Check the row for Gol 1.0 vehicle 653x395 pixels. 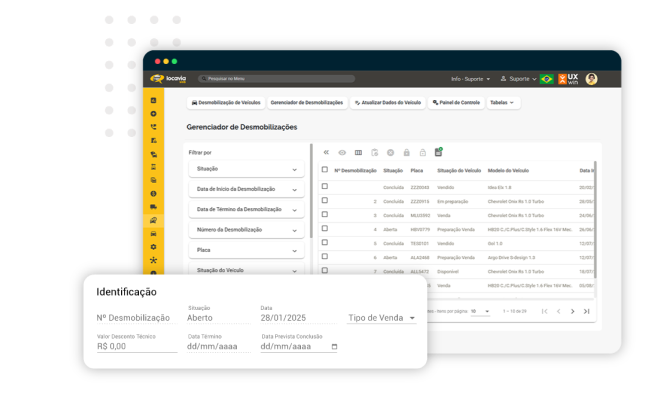pyautogui.click(x=325, y=242)
